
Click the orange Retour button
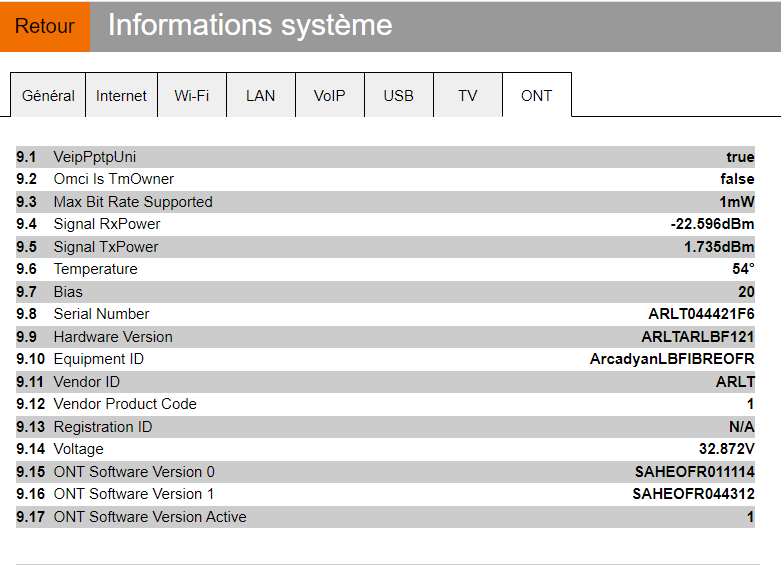[45, 26]
